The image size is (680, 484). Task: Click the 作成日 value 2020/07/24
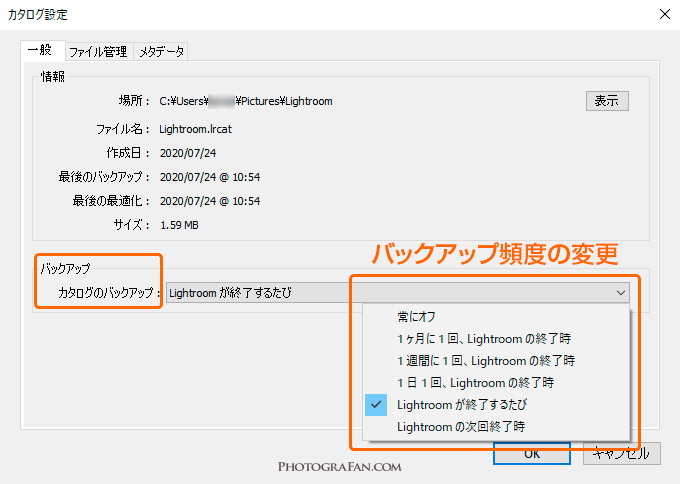pos(188,153)
